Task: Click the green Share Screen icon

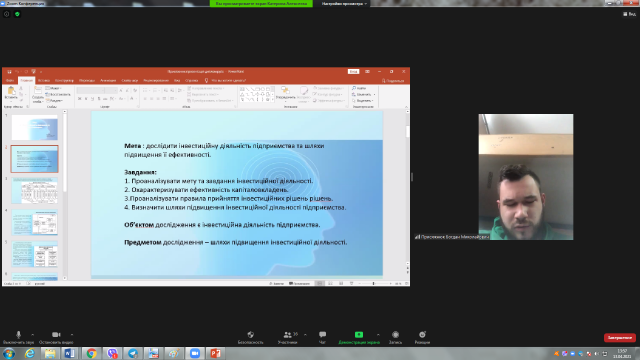Action: (x=359, y=335)
